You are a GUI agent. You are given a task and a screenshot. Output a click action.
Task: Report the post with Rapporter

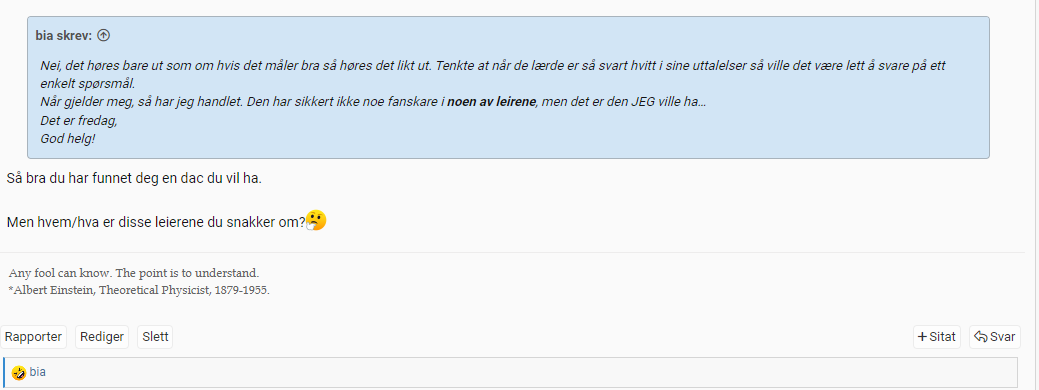[33, 337]
